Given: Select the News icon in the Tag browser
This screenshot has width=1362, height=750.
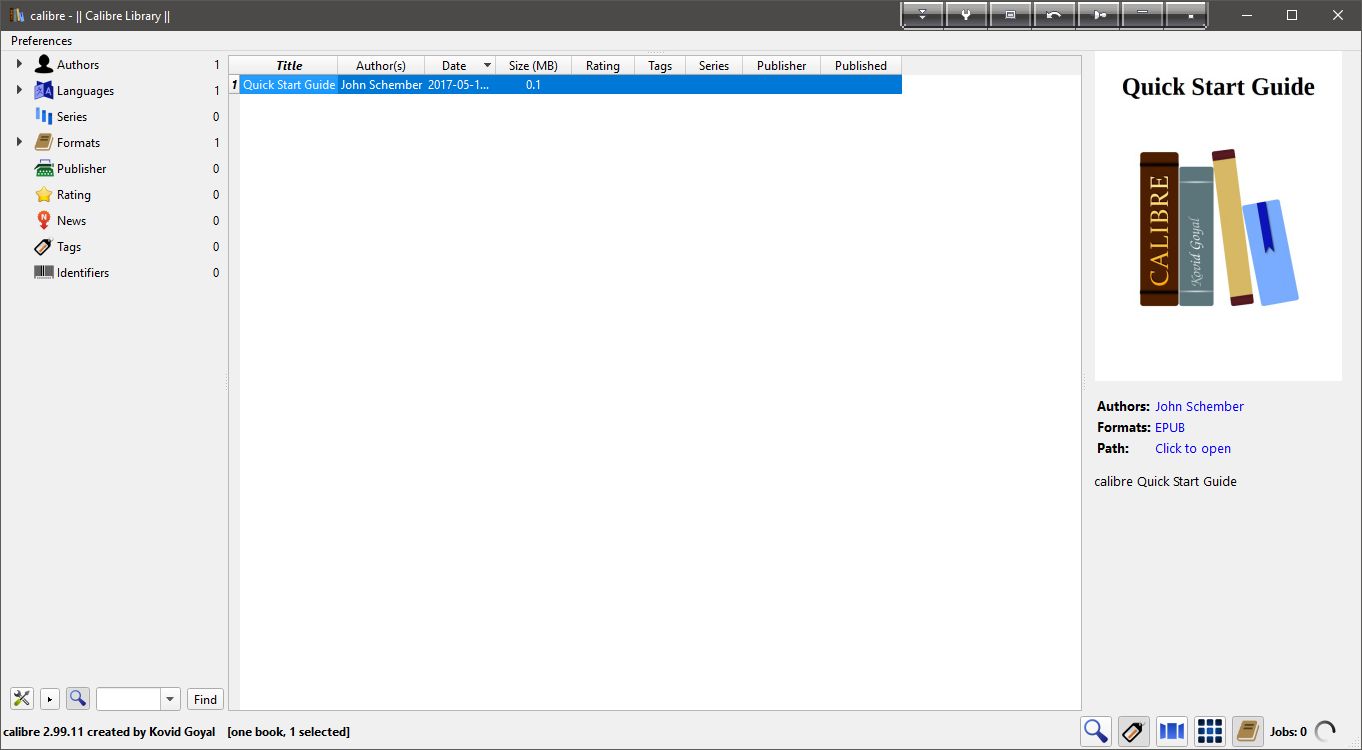Looking at the screenshot, I should (44, 220).
